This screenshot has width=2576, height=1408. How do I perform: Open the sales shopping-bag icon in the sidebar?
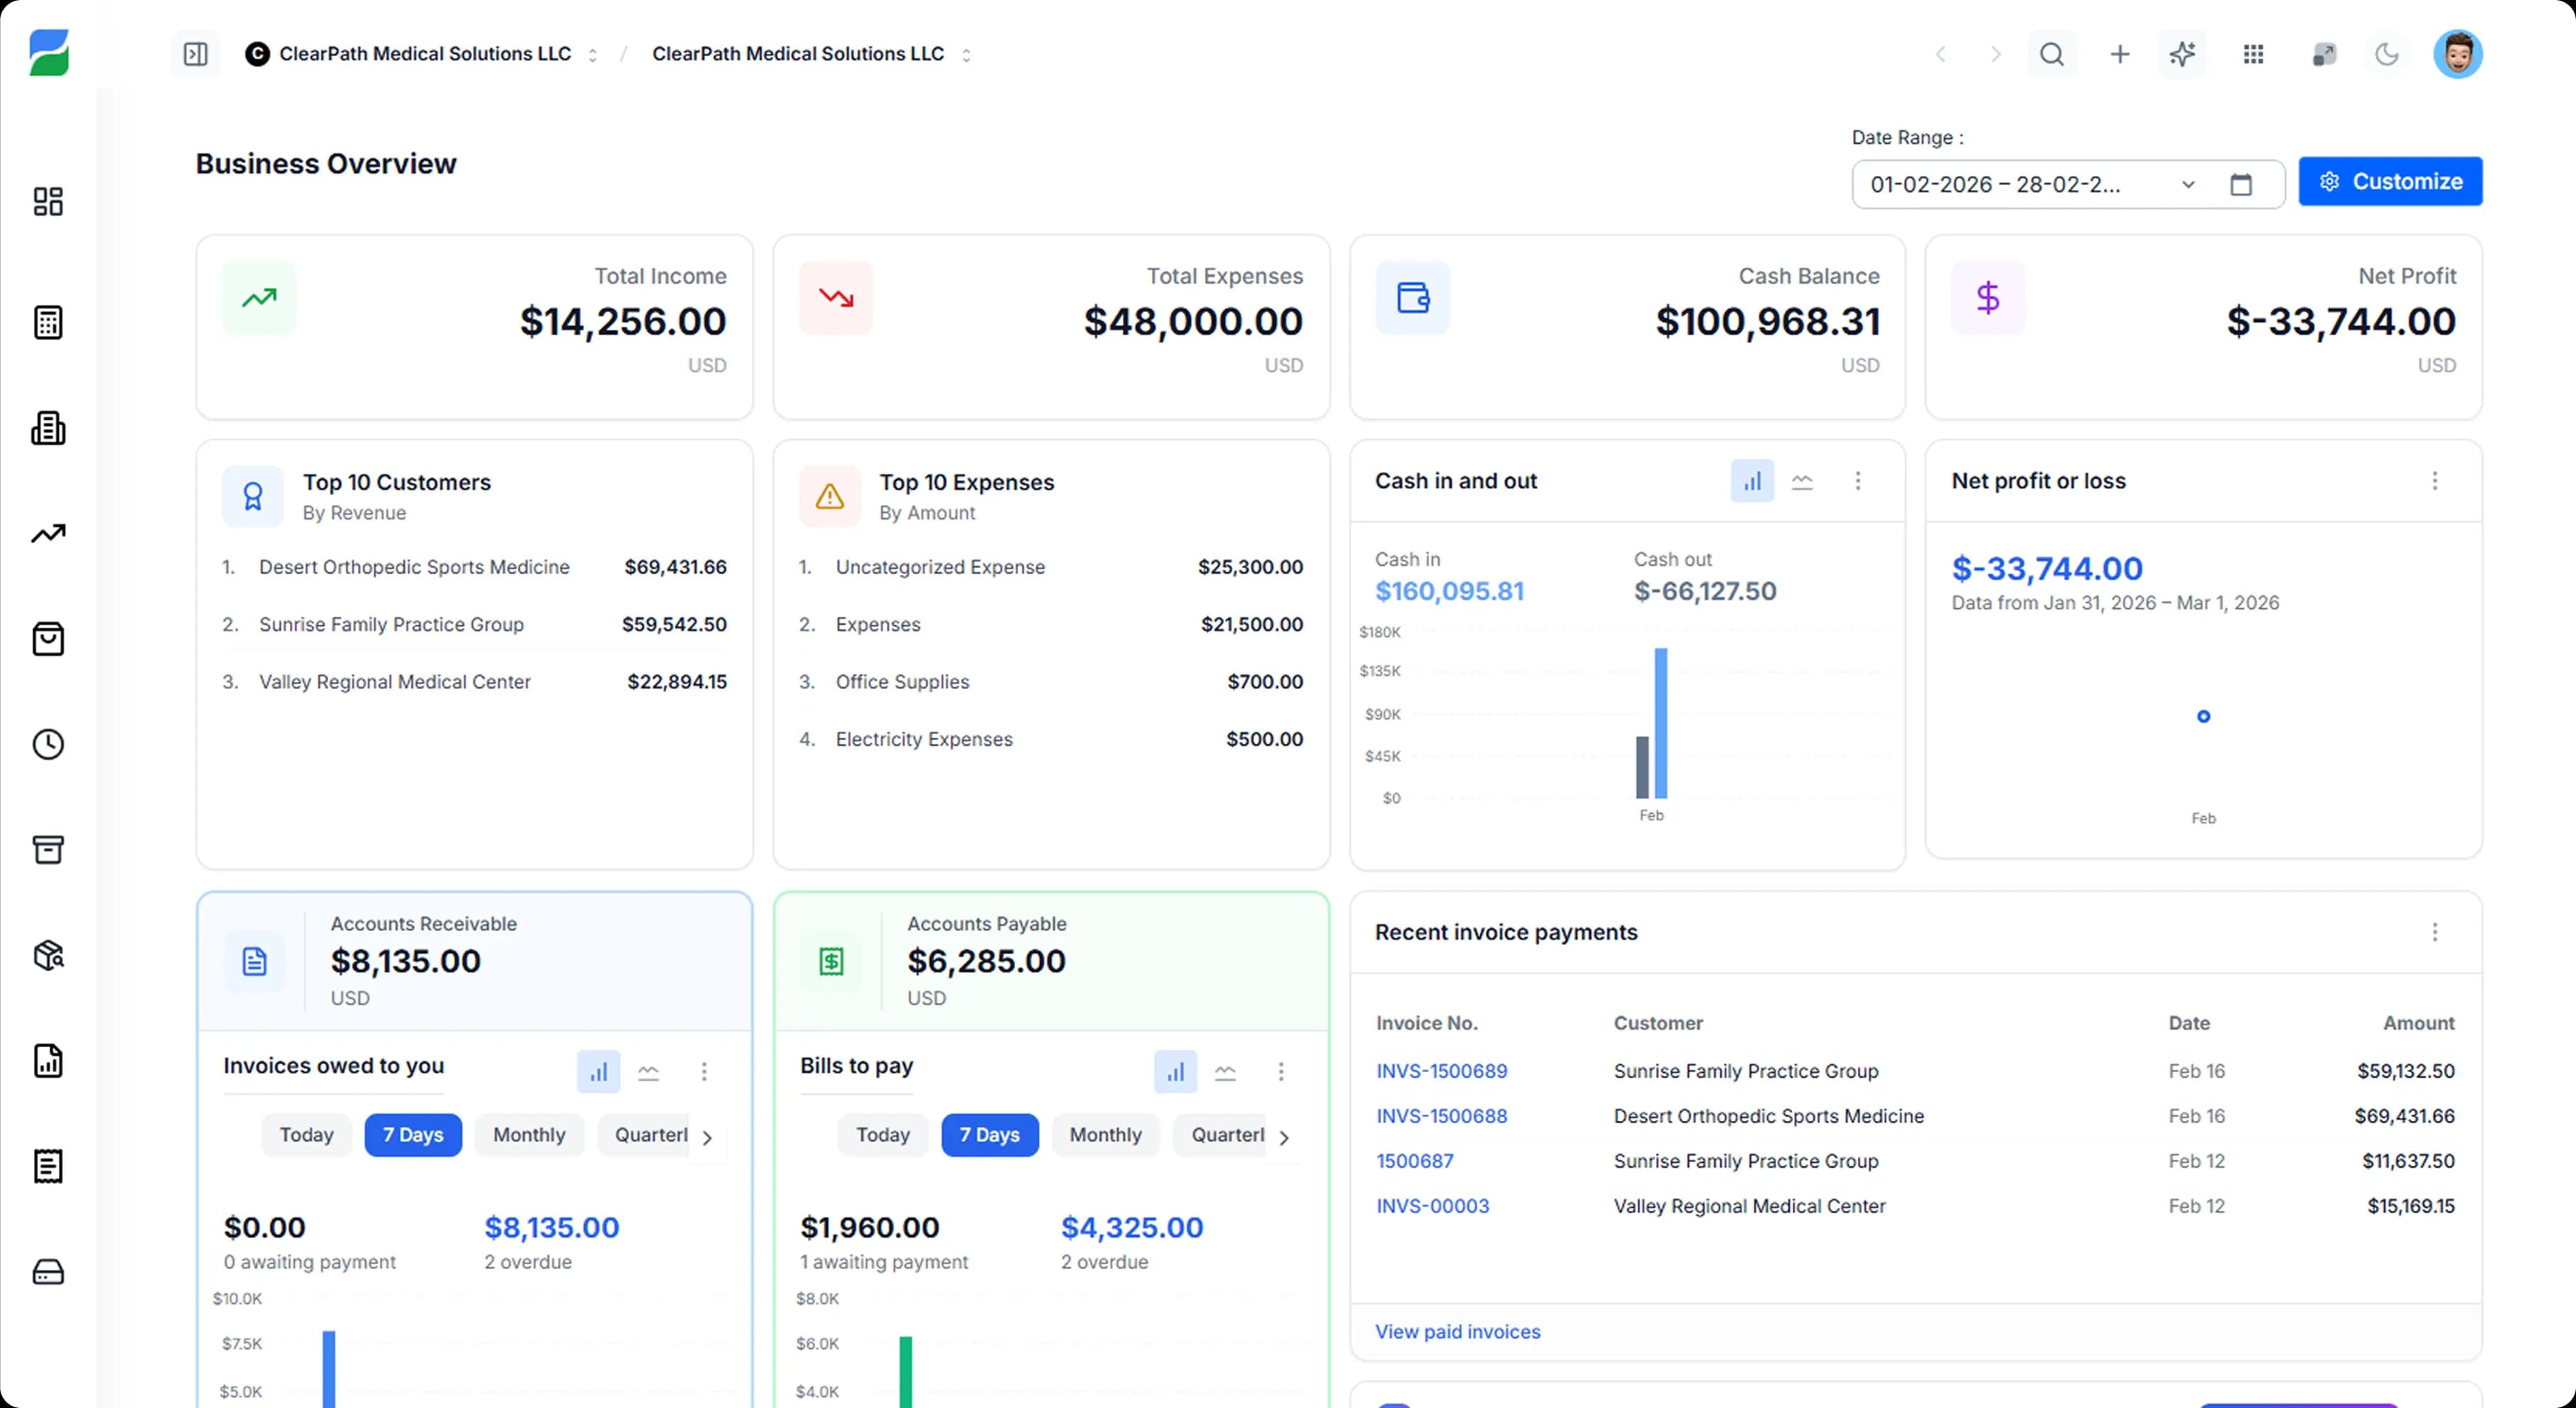(x=48, y=639)
